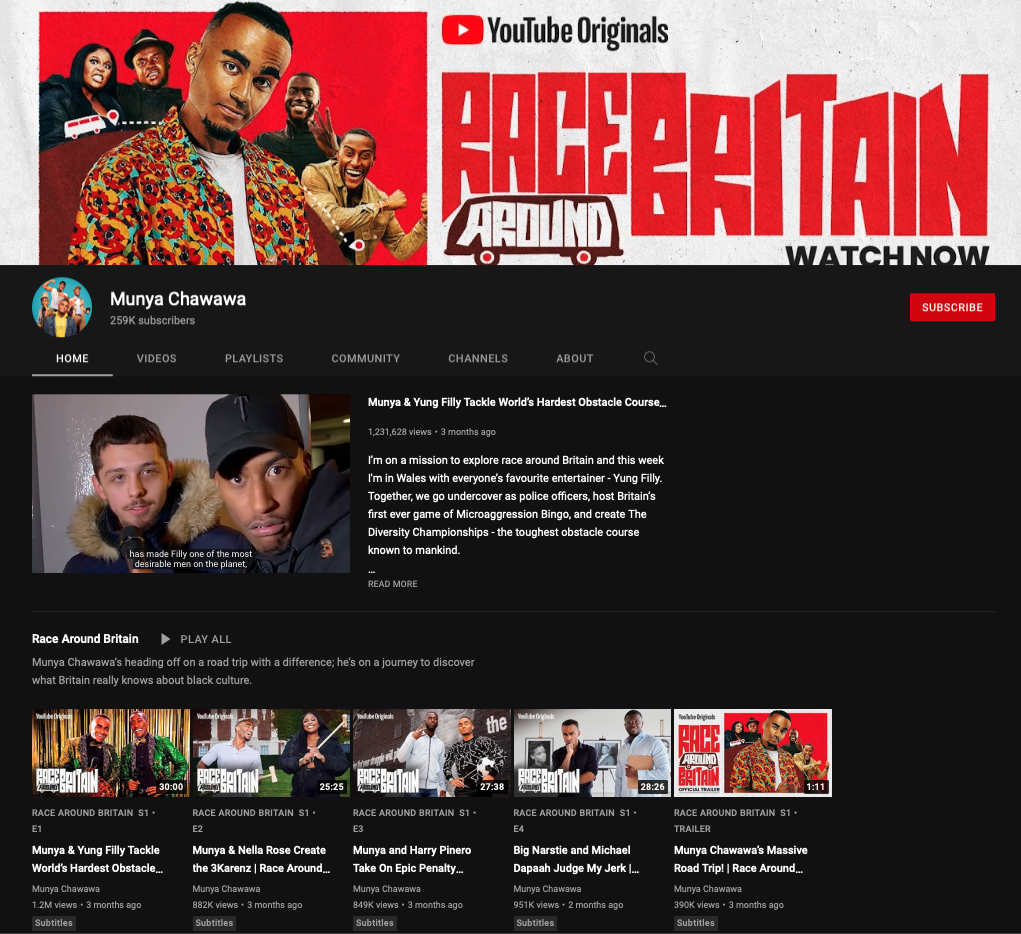Expand description with READ MORE
Viewport: 1021px width, 934px height.
pos(393,584)
